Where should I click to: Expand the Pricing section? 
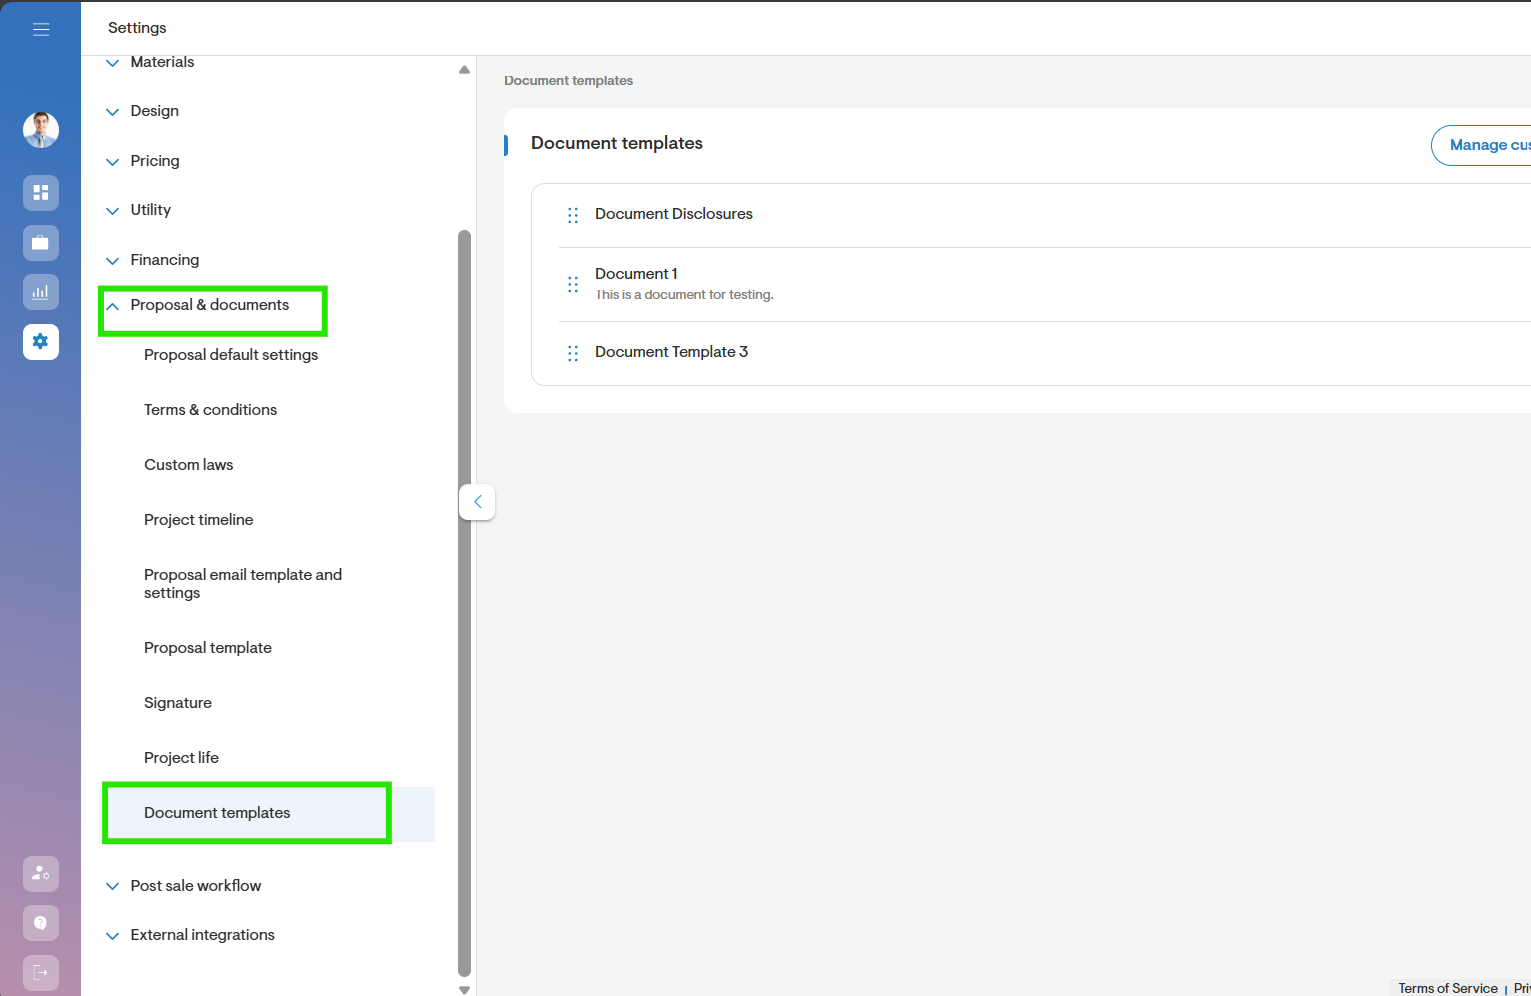click(x=143, y=161)
